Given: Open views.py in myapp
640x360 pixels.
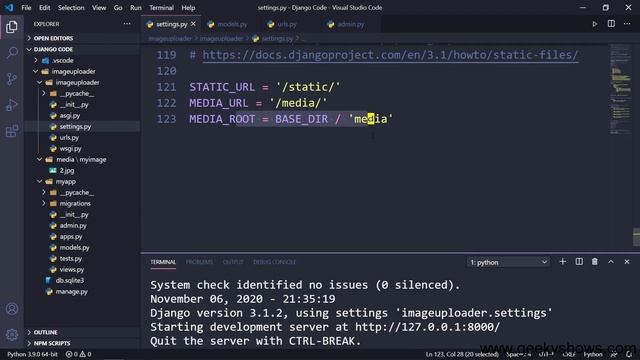Looking at the screenshot, I should click(x=72, y=269).
